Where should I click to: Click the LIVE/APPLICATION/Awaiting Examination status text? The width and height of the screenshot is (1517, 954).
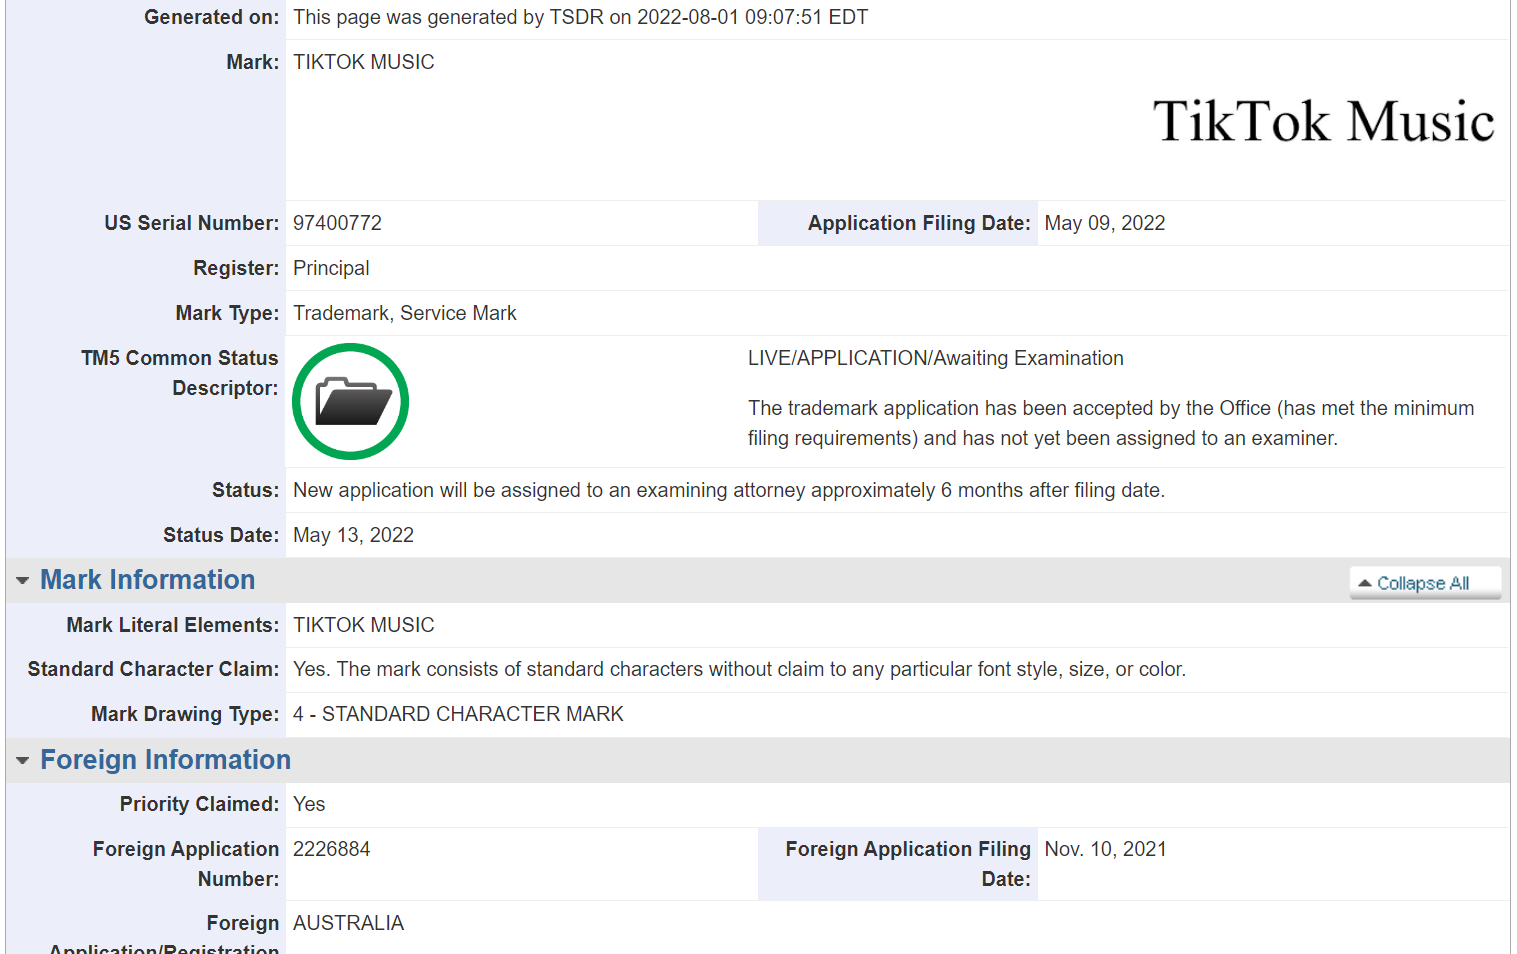click(936, 358)
